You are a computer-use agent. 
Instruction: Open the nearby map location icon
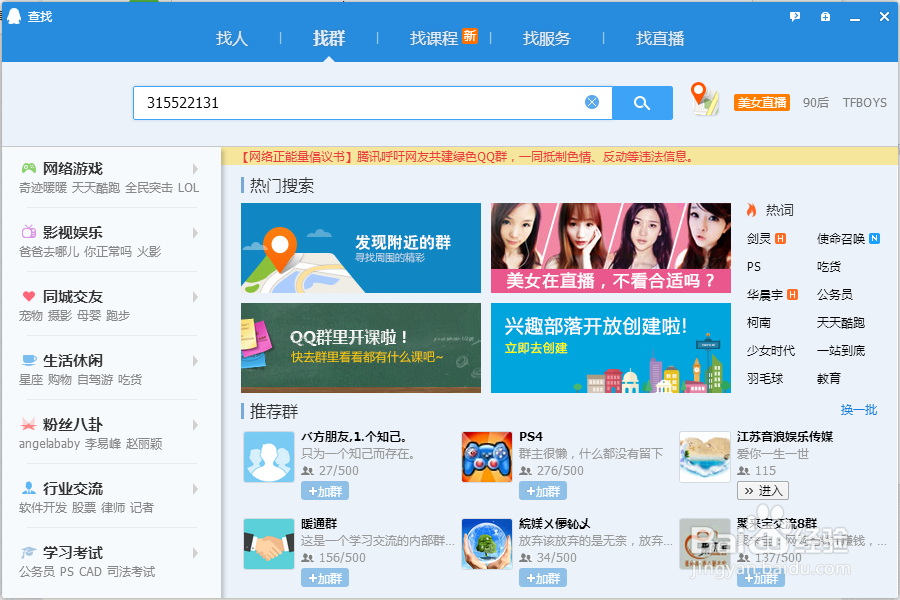click(704, 99)
